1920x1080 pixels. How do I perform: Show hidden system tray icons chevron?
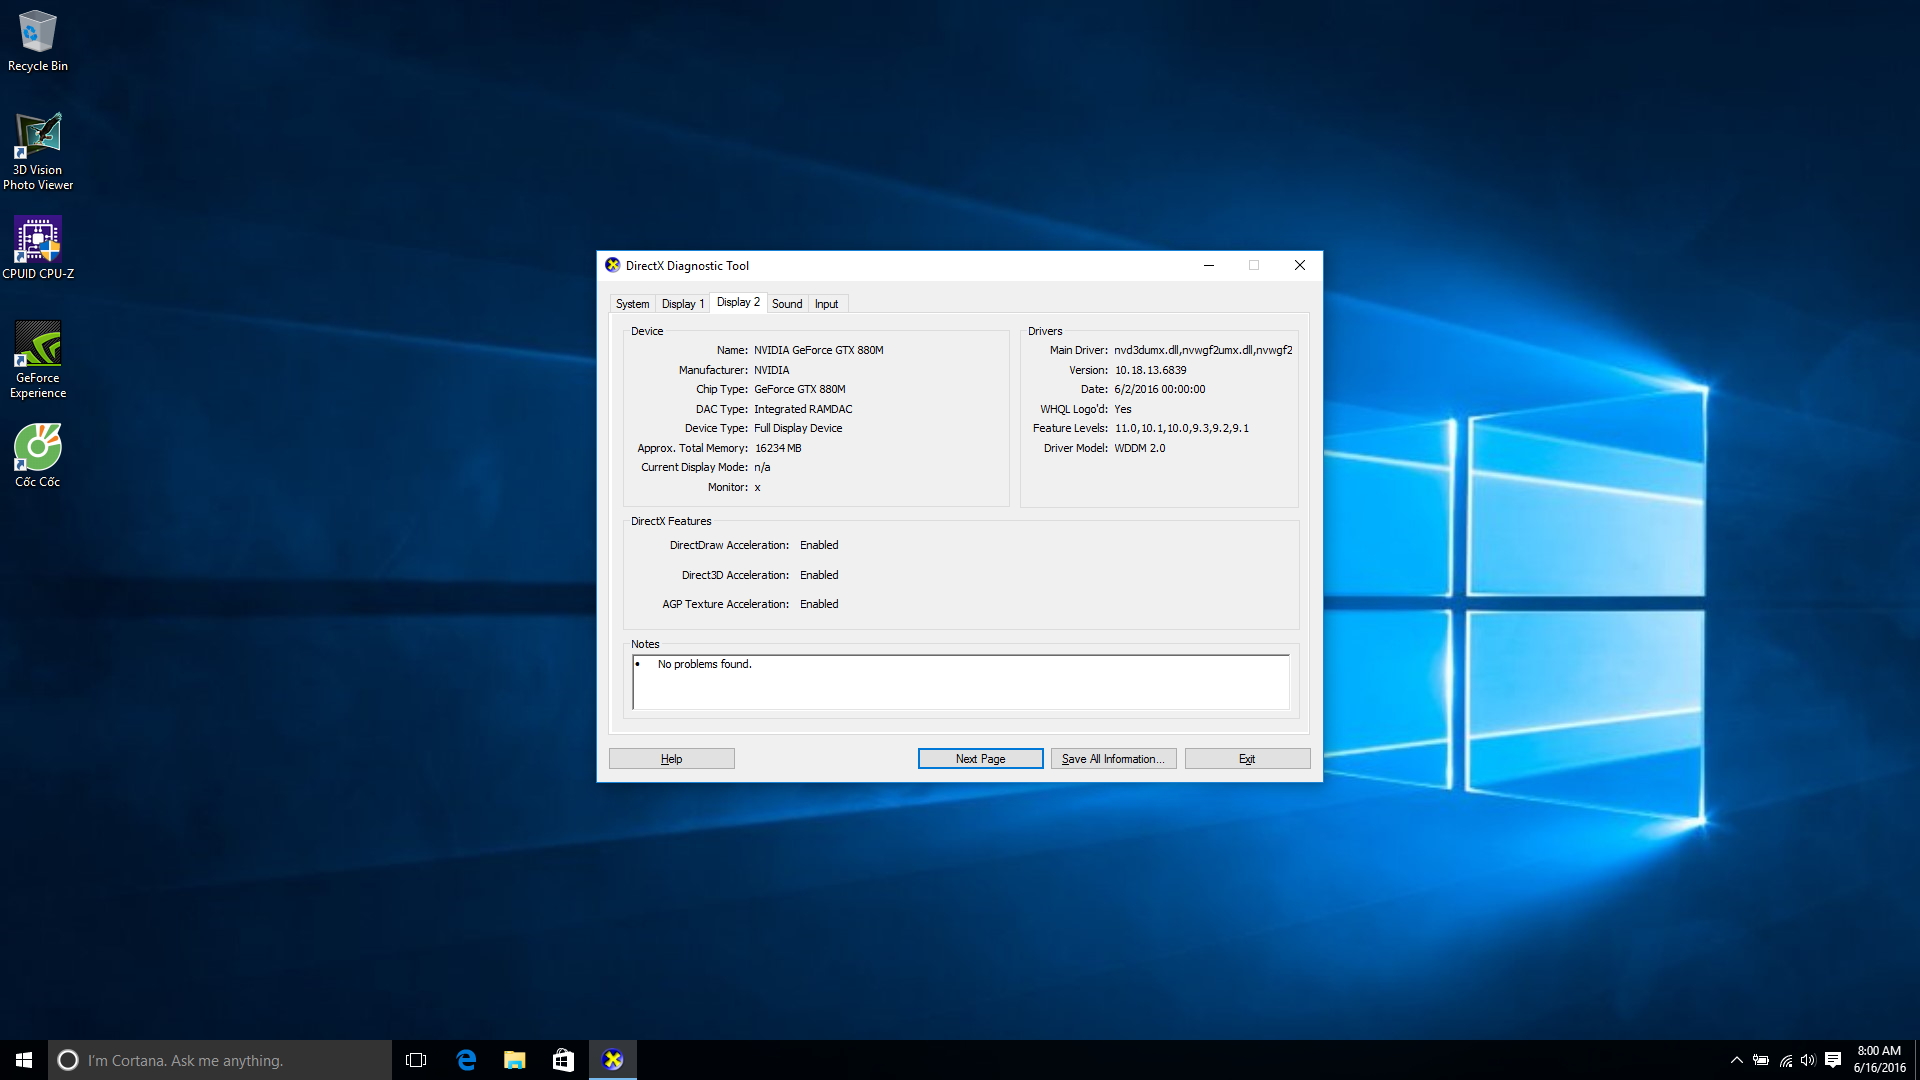coord(1737,1060)
